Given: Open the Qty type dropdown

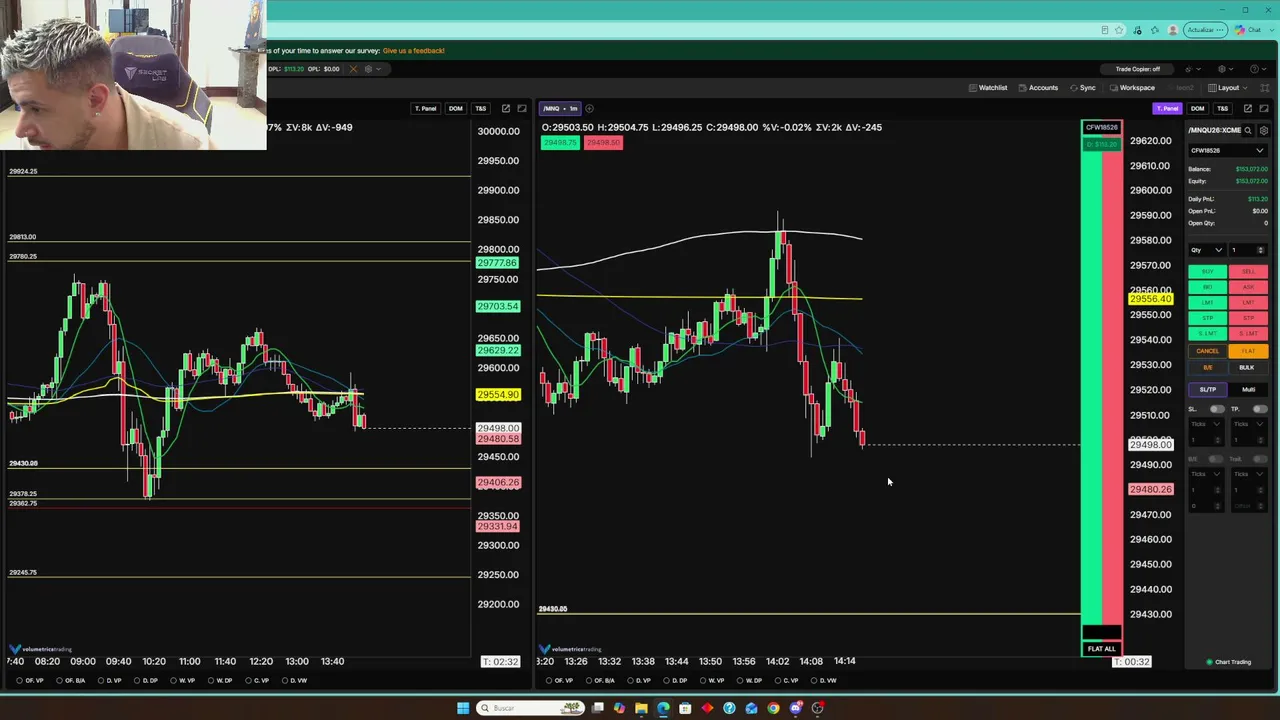Looking at the screenshot, I should tap(1207, 250).
